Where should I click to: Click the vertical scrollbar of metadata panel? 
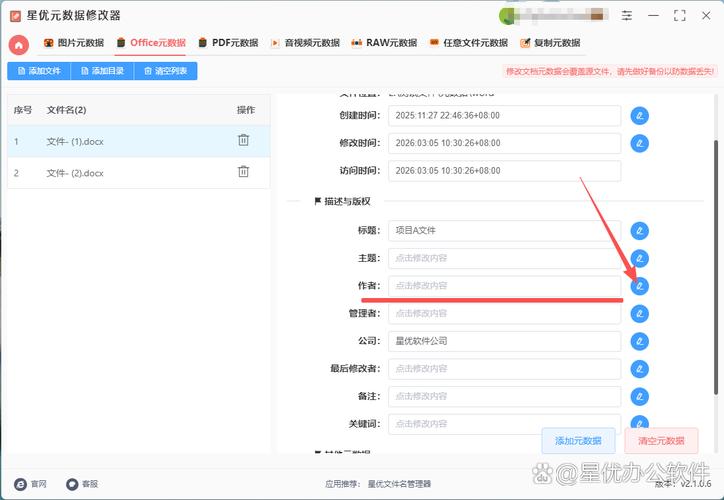(716, 266)
